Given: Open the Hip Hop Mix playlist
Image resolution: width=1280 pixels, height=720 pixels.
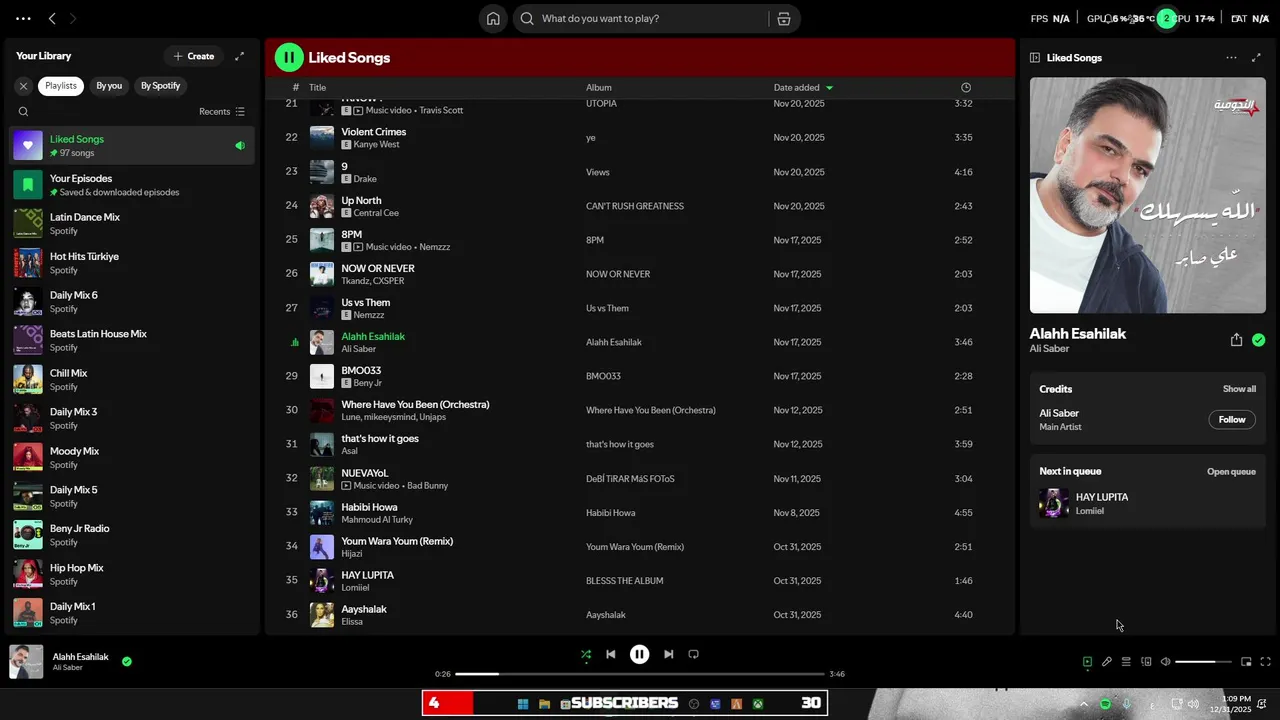Looking at the screenshot, I should tap(131, 574).
